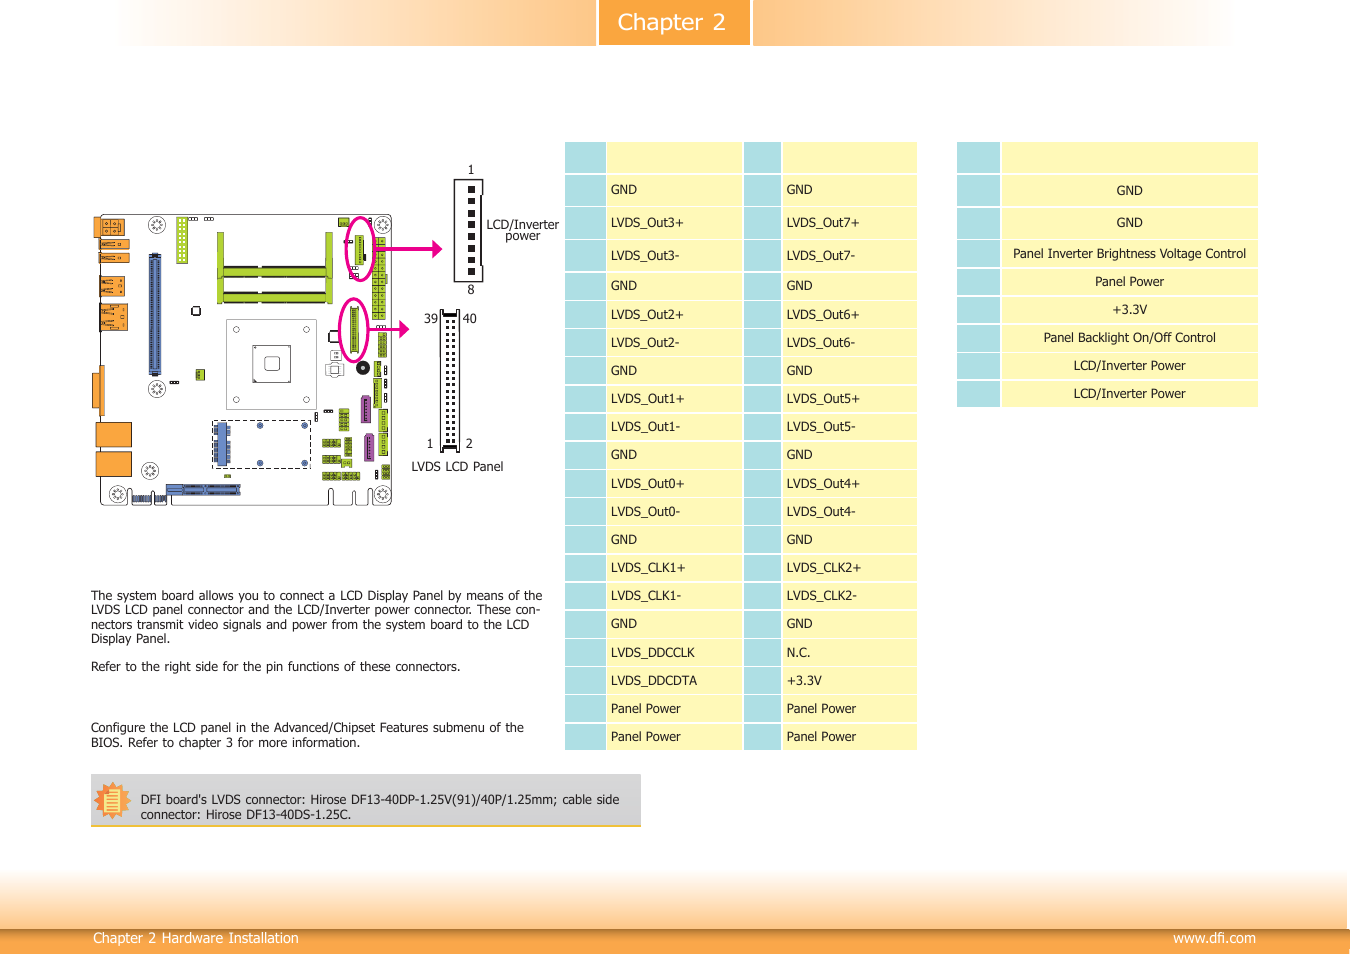Viewport: 1350px width, 954px height.
Task: Click the LVDS_Out3+ cell
Action: (674, 223)
